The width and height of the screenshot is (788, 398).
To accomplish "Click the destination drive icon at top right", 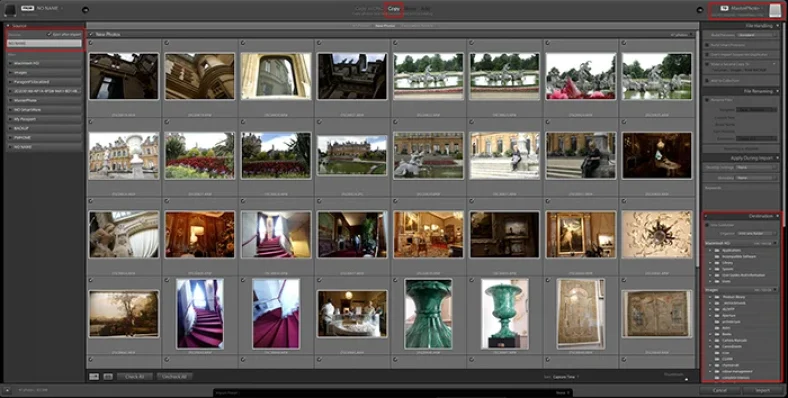I will 775,11.
